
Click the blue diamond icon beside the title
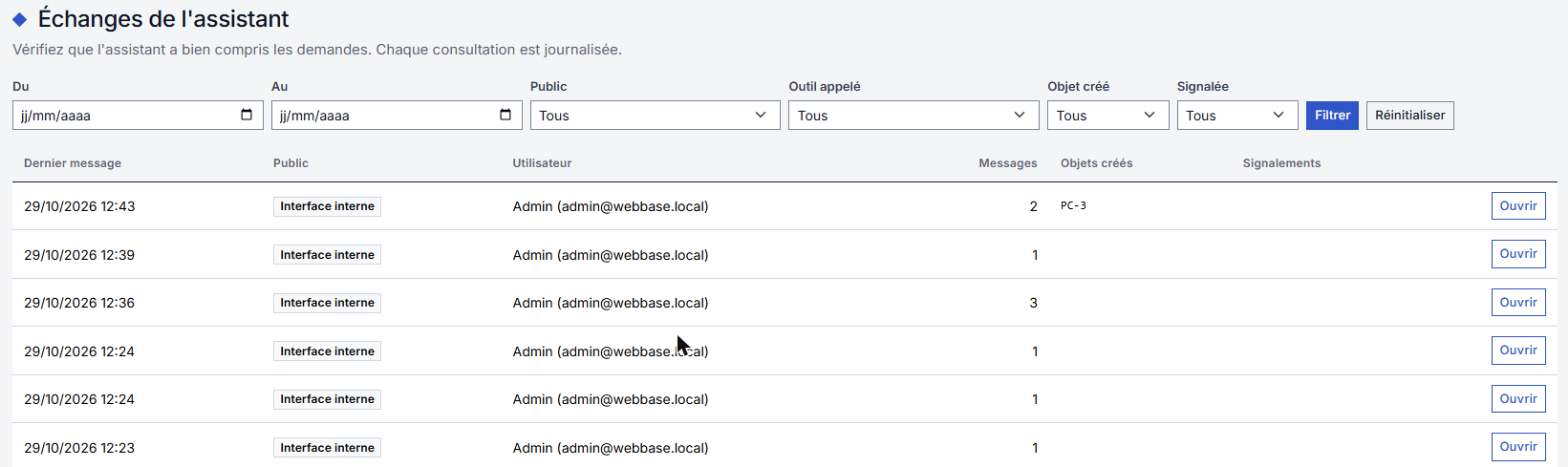point(19,19)
